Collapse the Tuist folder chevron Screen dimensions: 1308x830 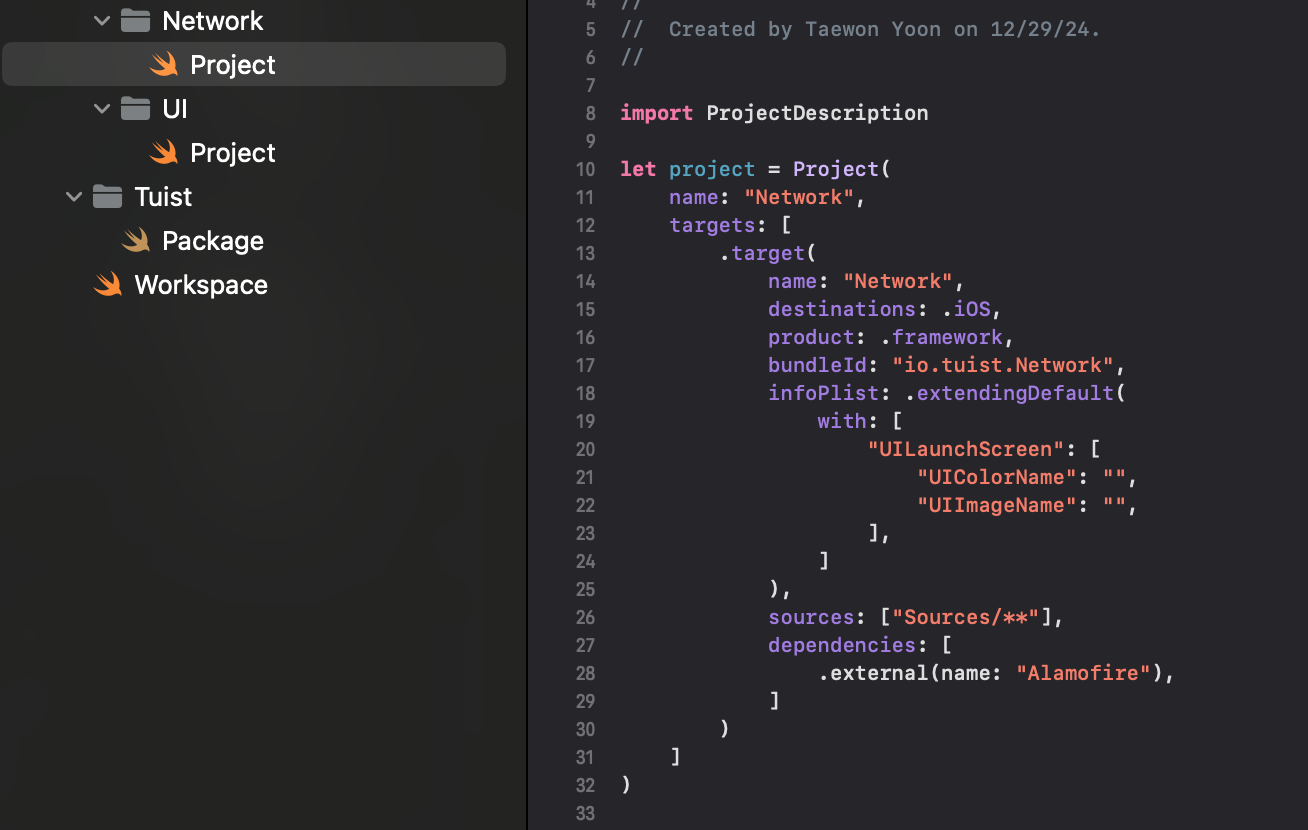(x=74, y=196)
